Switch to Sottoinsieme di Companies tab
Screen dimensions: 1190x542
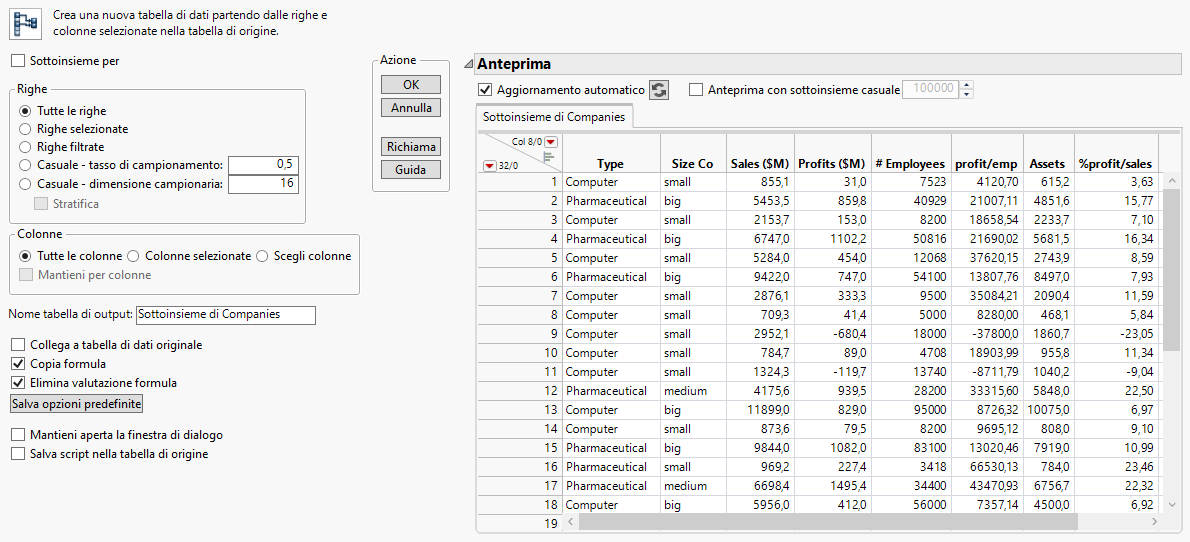[553, 117]
